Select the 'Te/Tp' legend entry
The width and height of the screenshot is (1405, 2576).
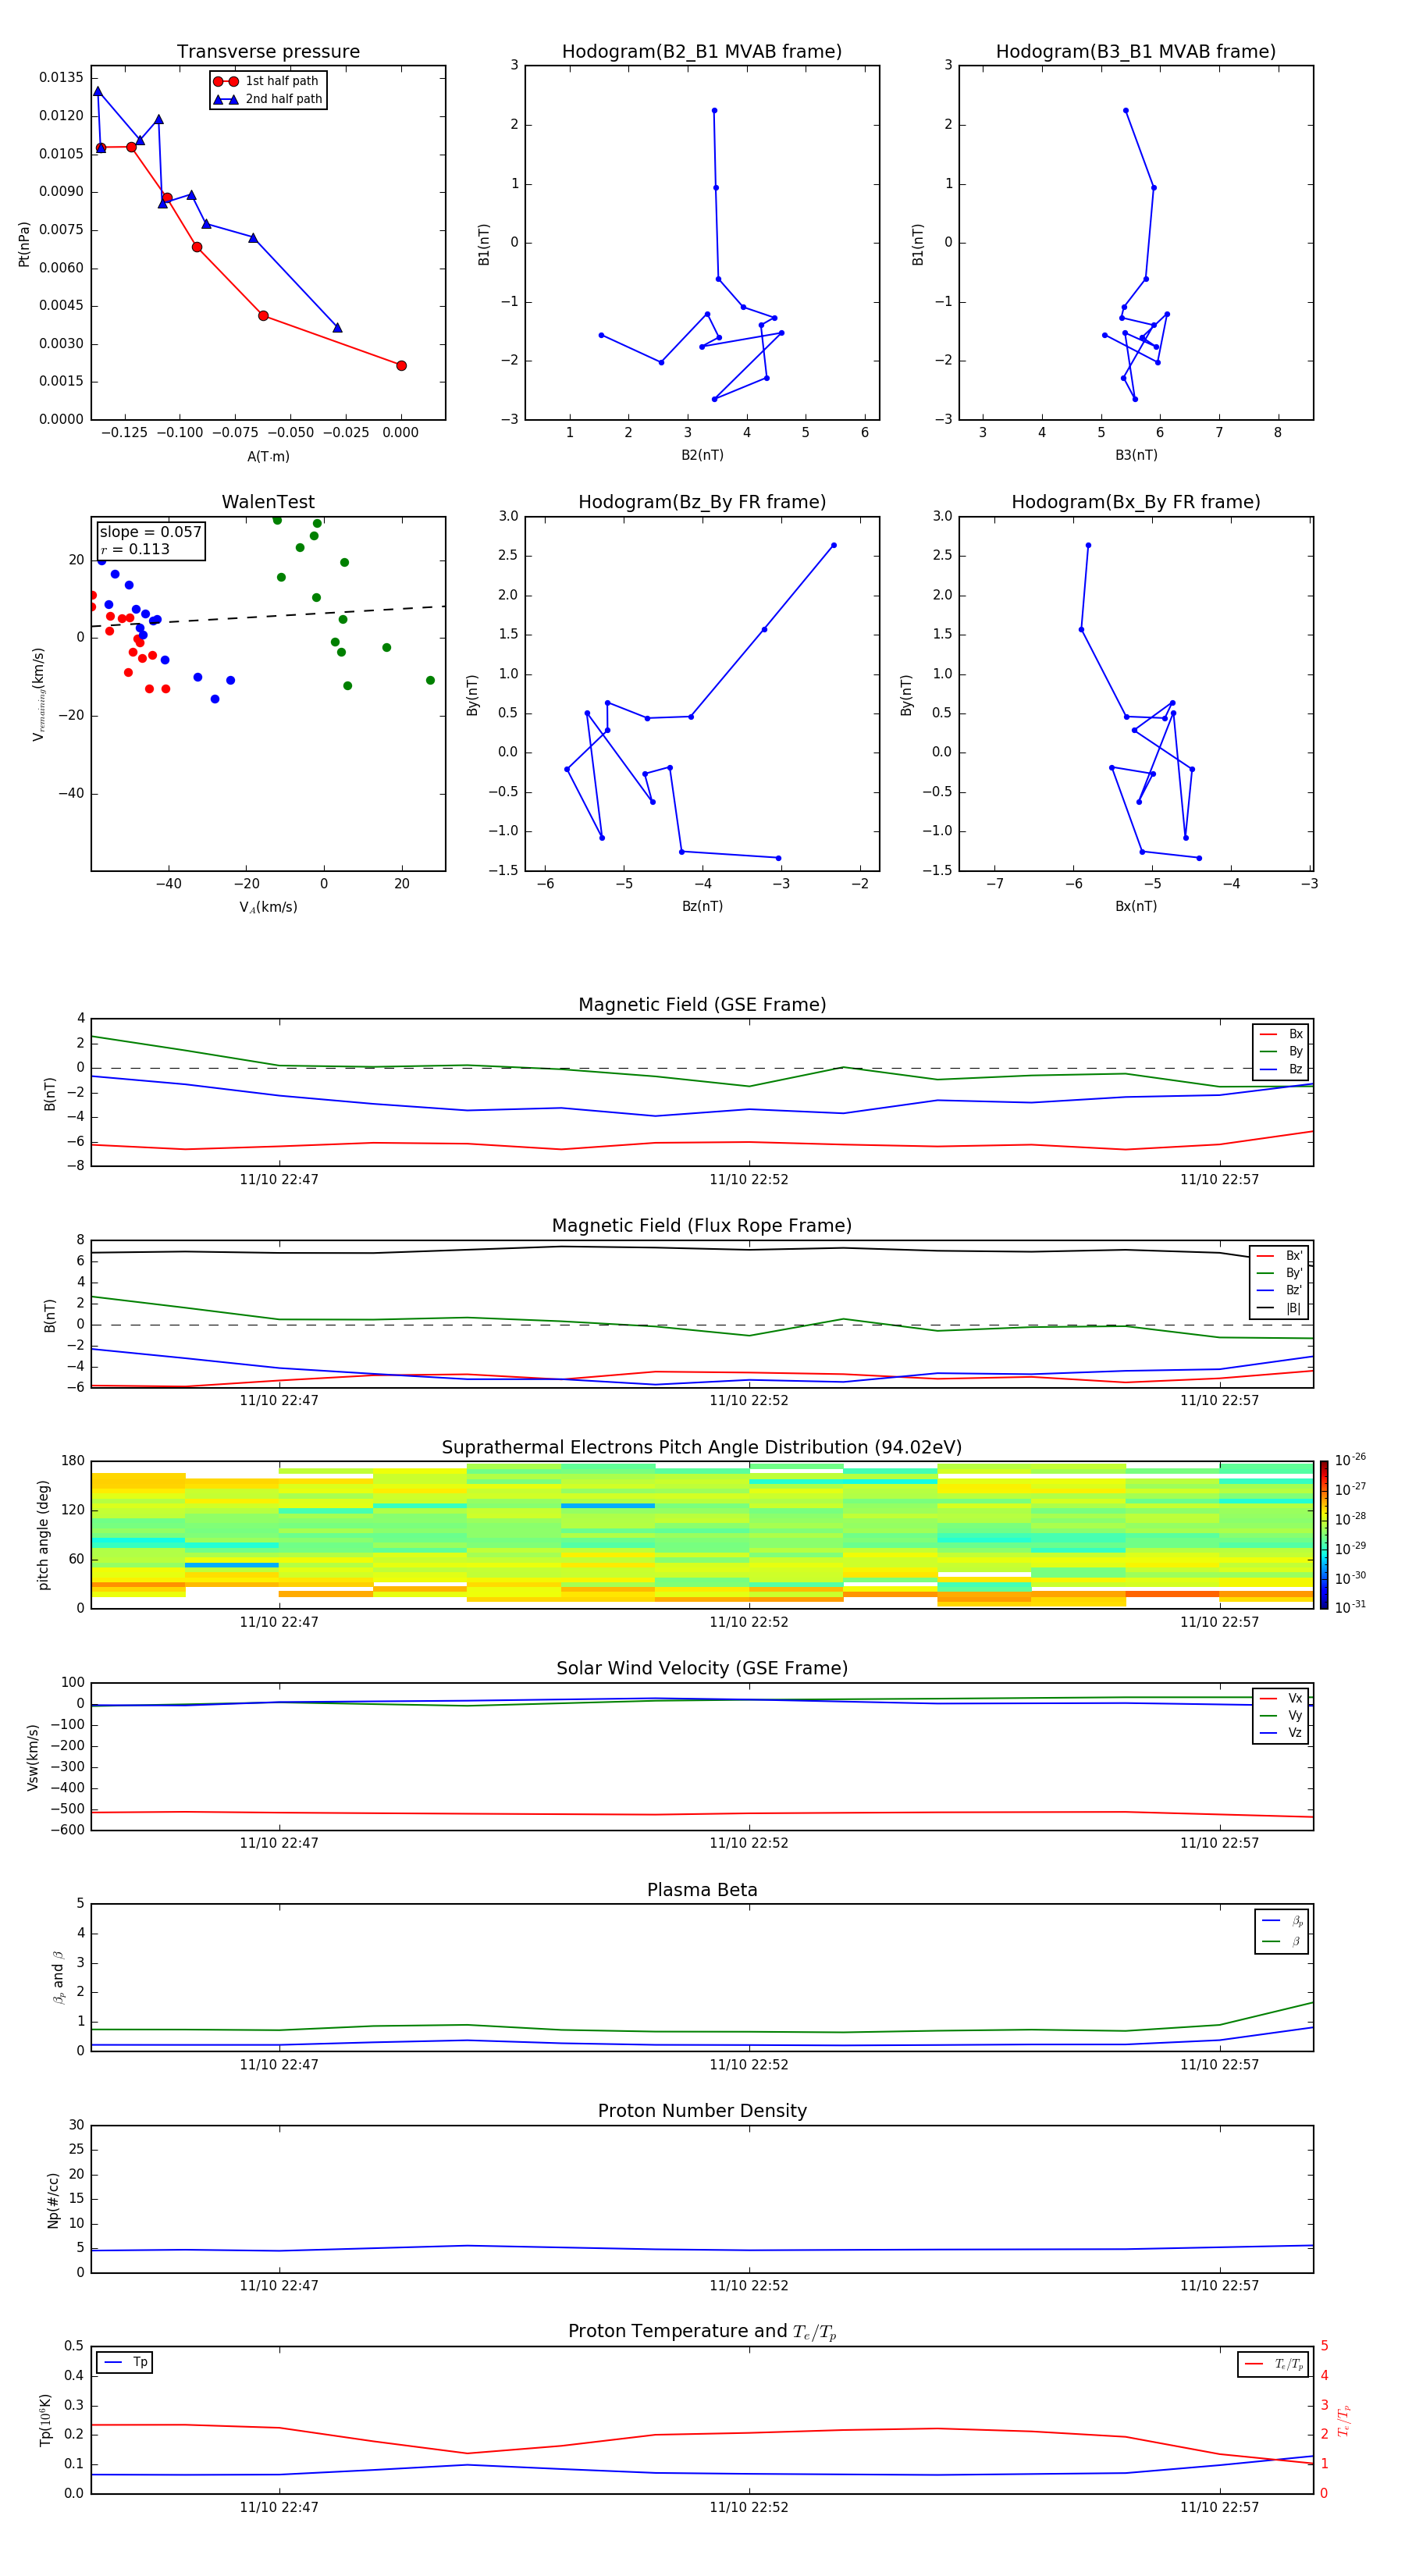click(1274, 2364)
